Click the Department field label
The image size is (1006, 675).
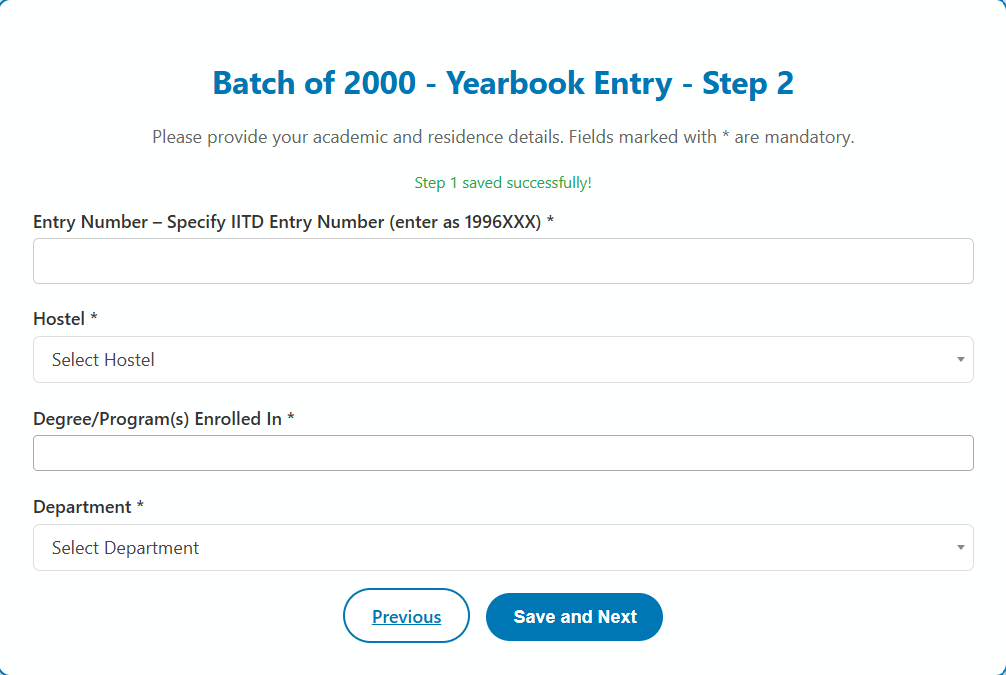[82, 507]
